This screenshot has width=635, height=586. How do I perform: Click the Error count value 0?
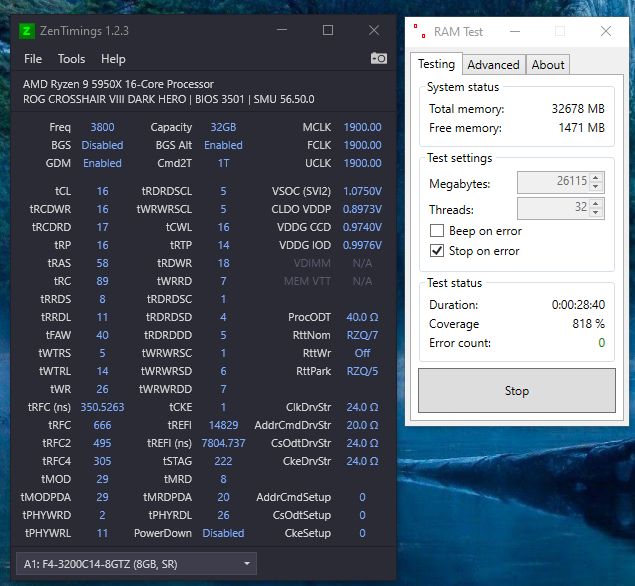pos(602,343)
